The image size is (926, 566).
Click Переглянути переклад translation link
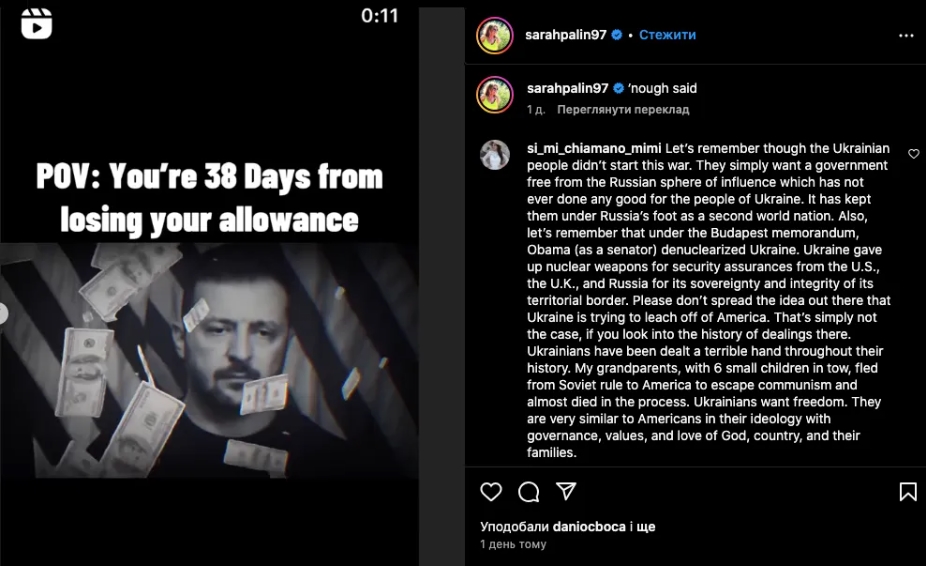coord(623,110)
